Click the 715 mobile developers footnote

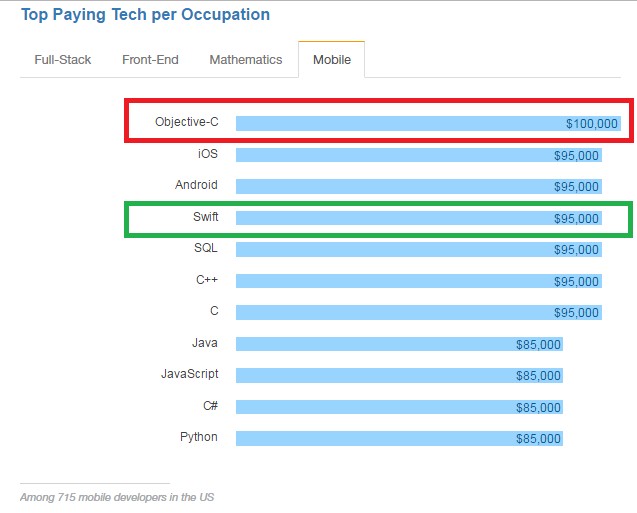pyautogui.click(x=117, y=497)
